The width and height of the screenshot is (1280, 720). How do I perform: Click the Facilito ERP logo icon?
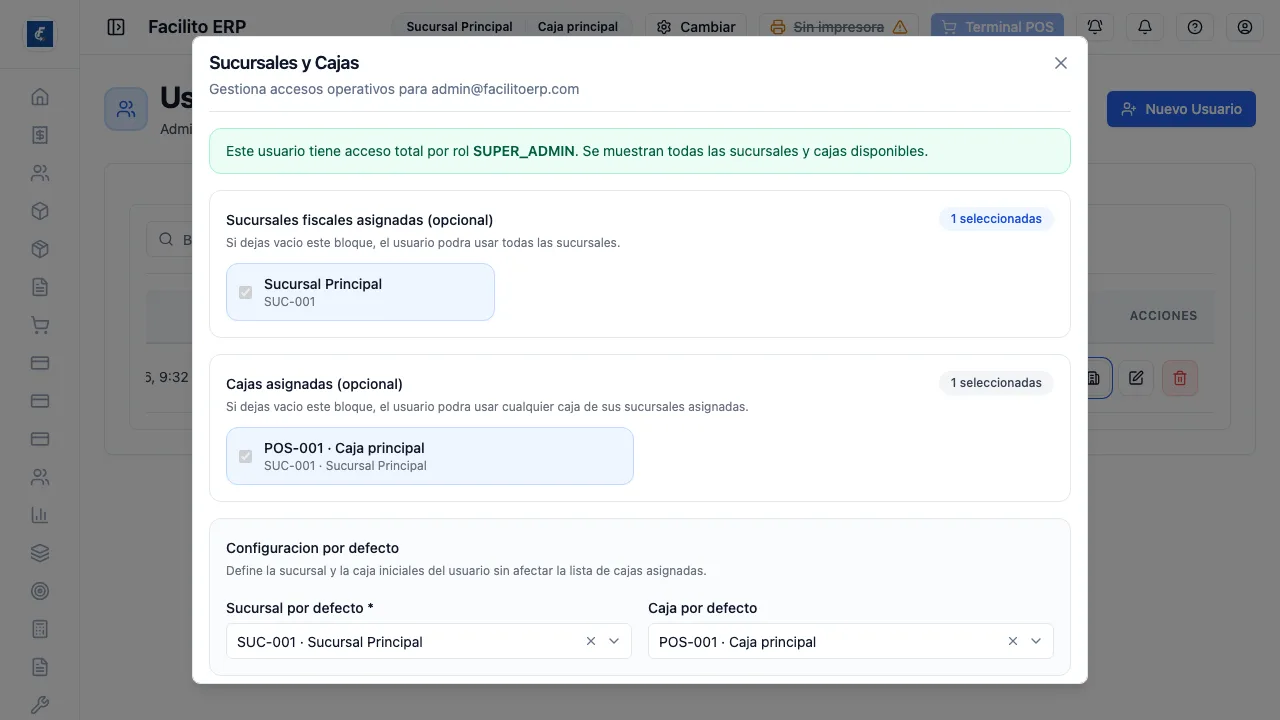click(40, 34)
